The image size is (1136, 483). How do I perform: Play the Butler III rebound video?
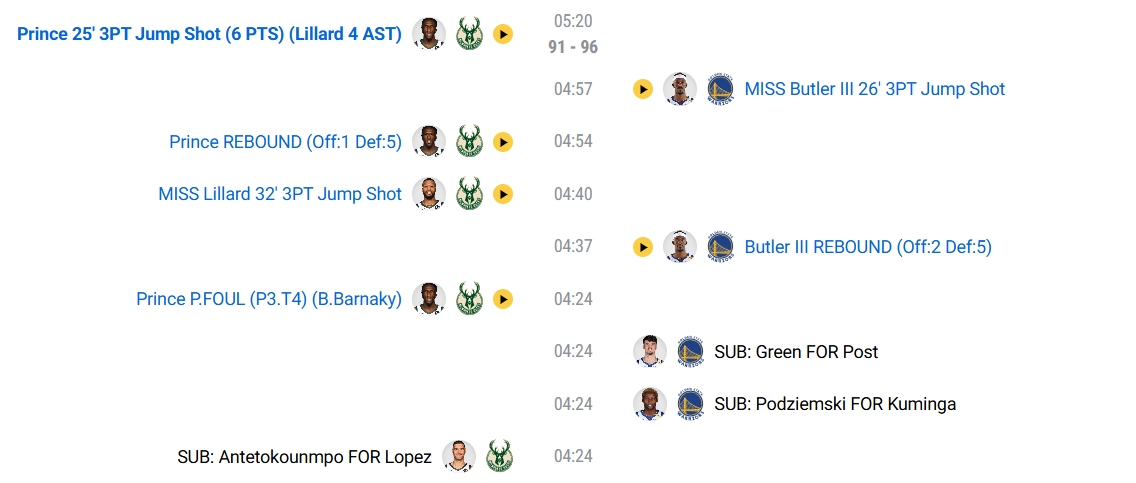coord(643,247)
